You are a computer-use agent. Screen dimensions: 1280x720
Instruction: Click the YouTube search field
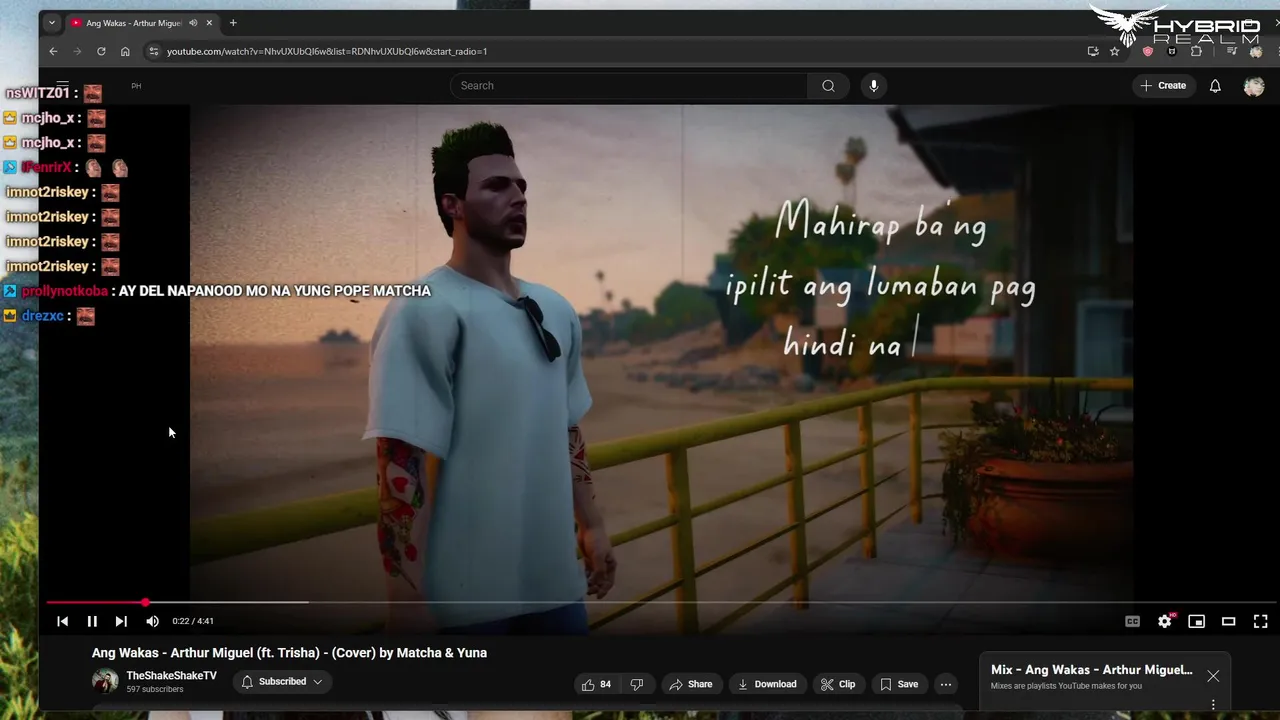[630, 86]
